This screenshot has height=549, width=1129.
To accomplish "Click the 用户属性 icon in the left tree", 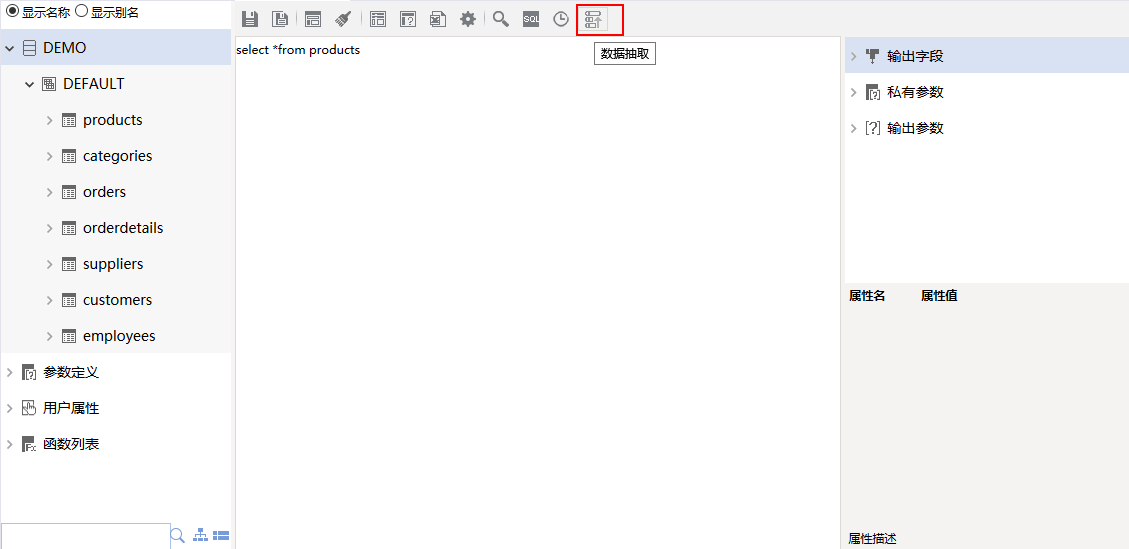I will (x=29, y=409).
